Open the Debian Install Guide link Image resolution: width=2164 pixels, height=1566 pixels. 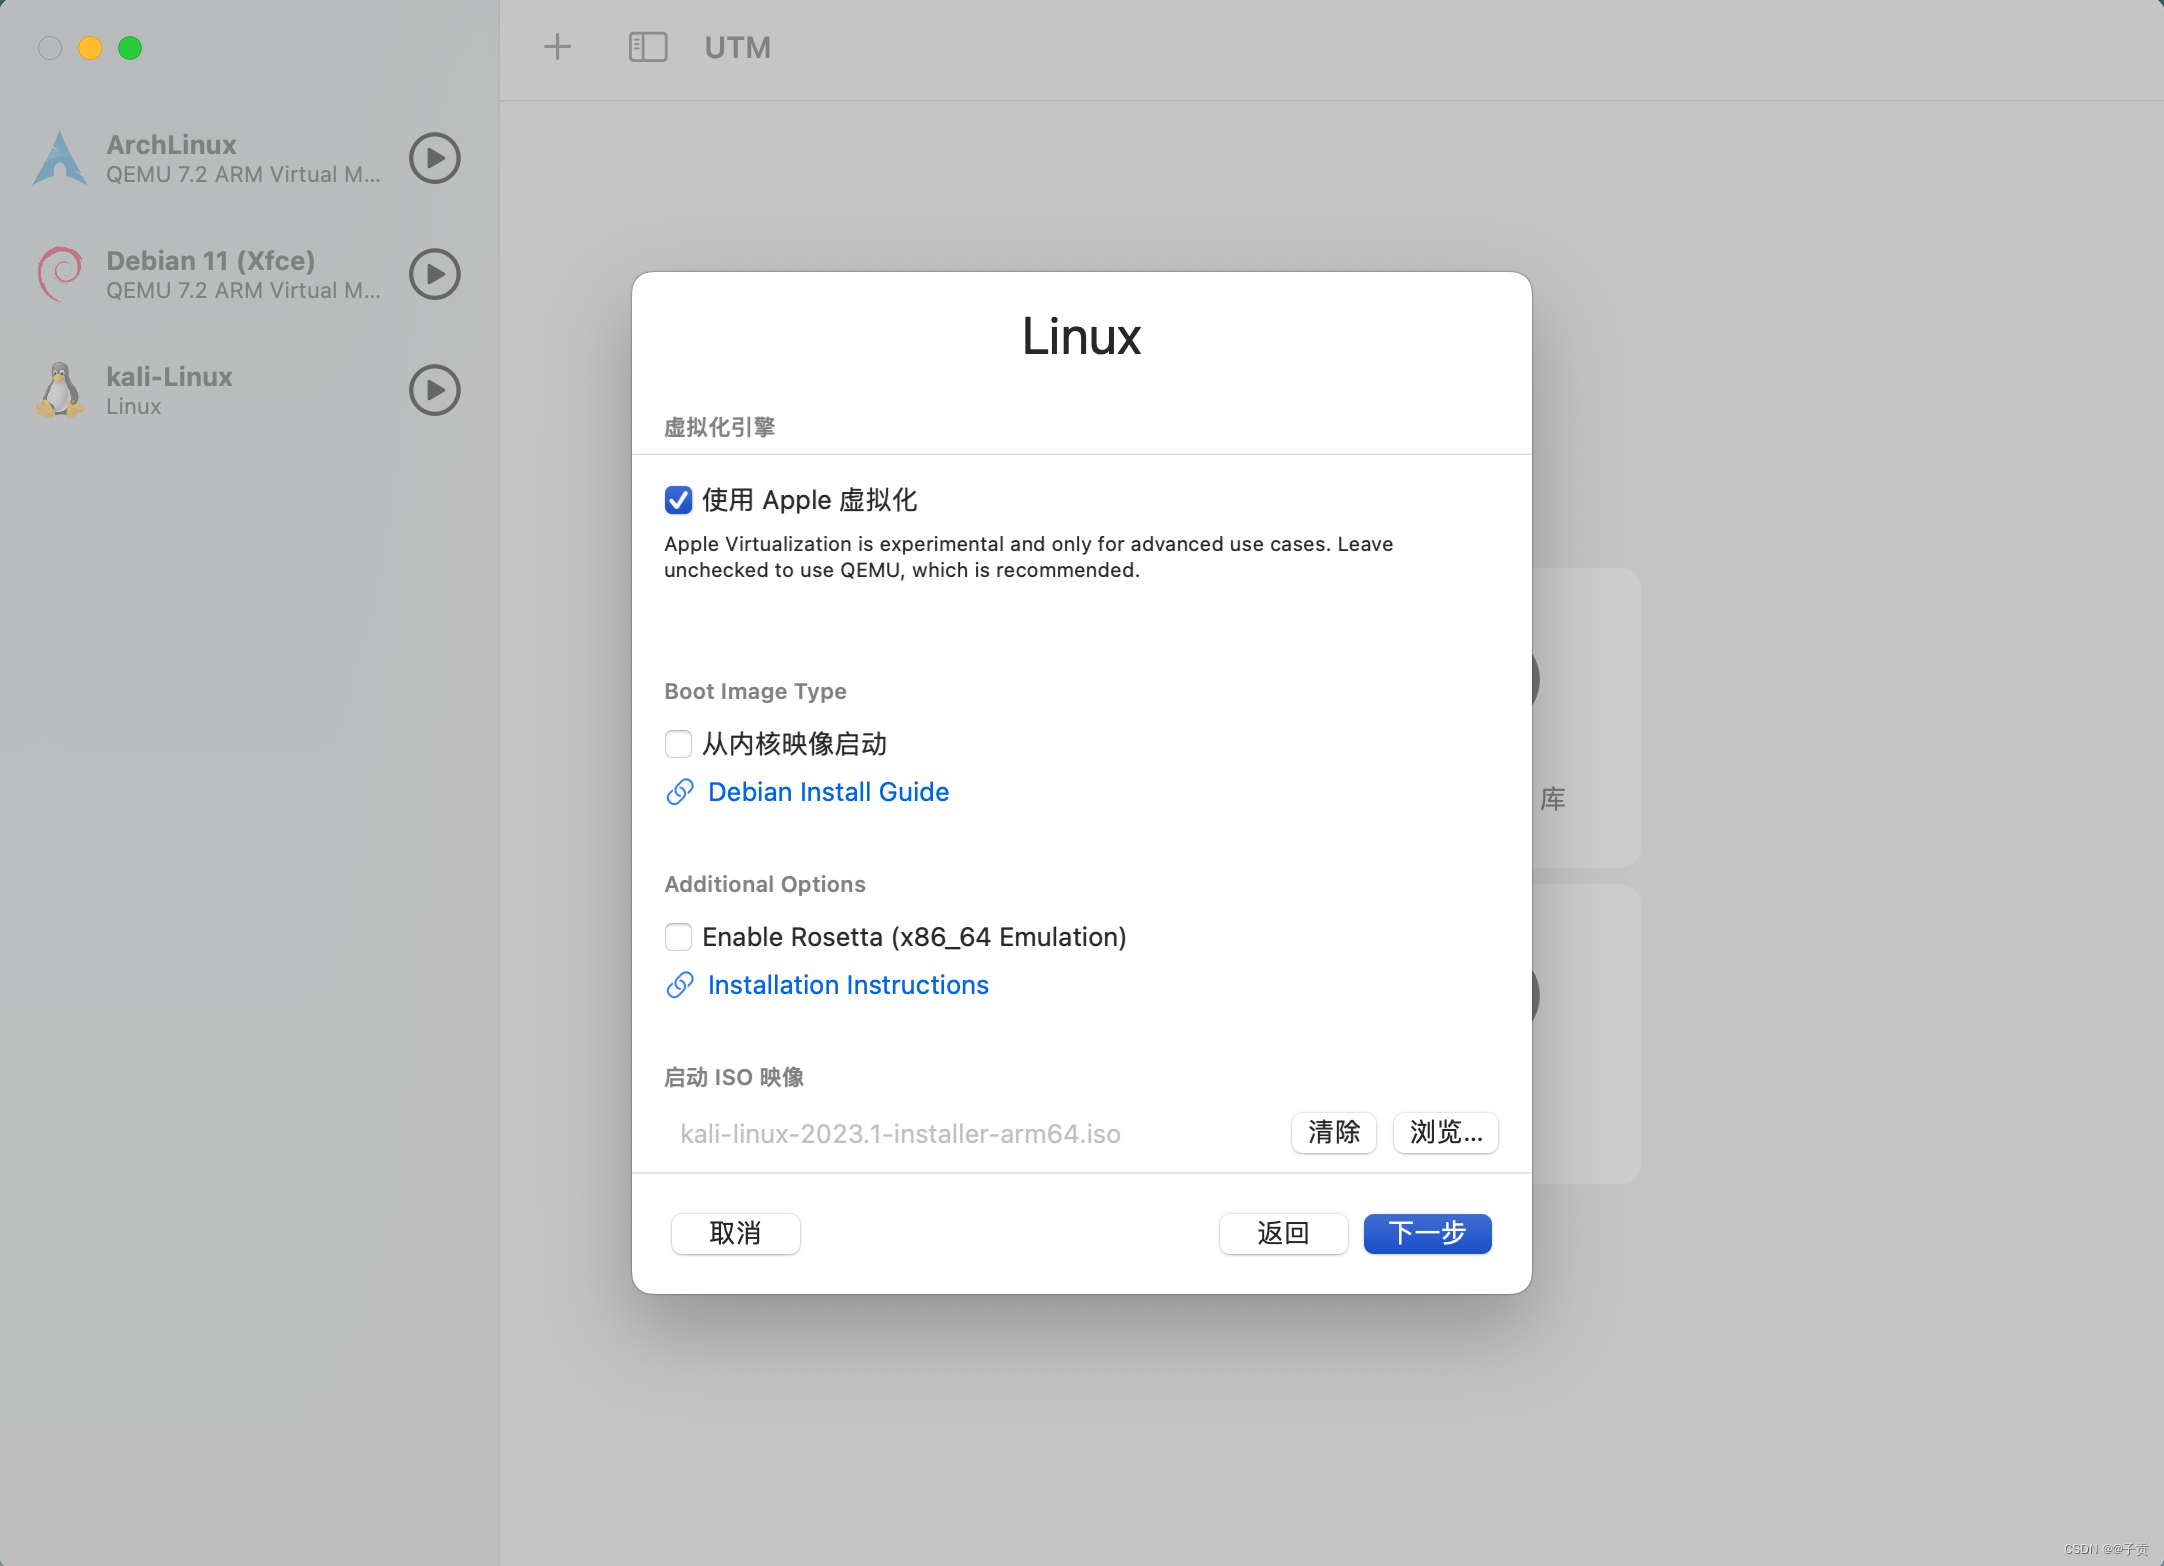point(828,792)
